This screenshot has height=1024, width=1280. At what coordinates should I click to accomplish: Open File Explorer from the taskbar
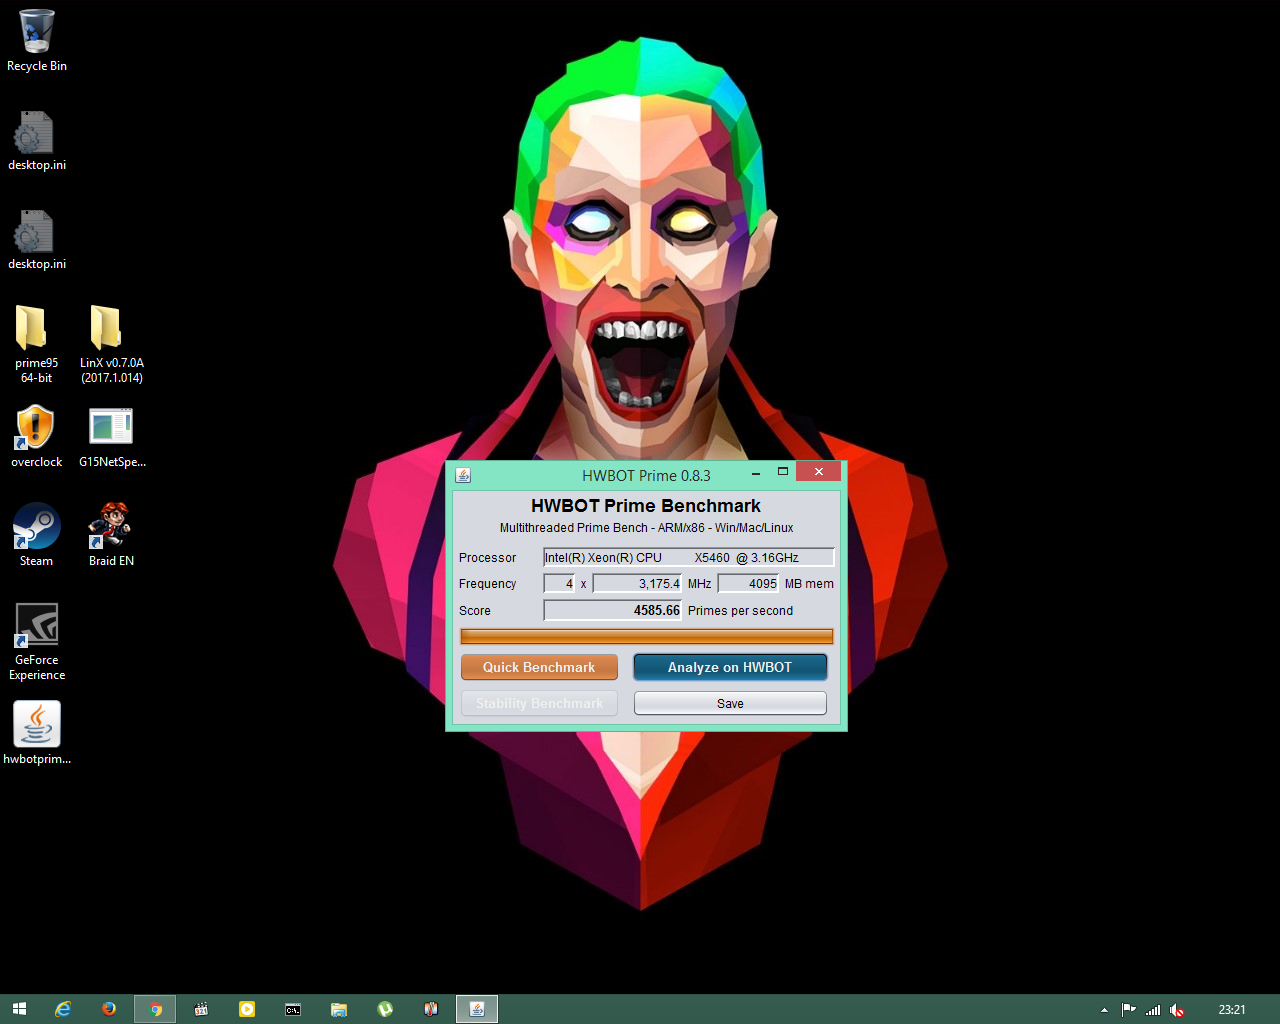339,1009
